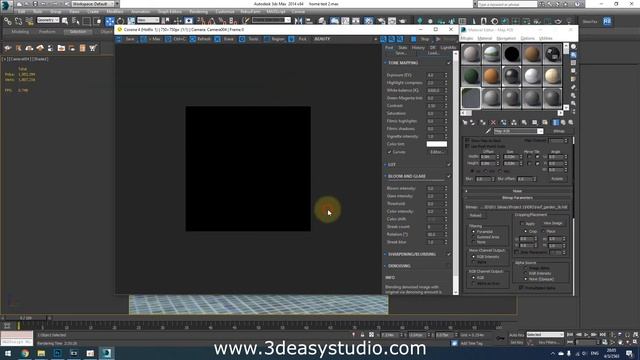The image size is (640, 360).
Task: Open File Explorer from the Windows taskbar
Action: click(x=41, y=353)
